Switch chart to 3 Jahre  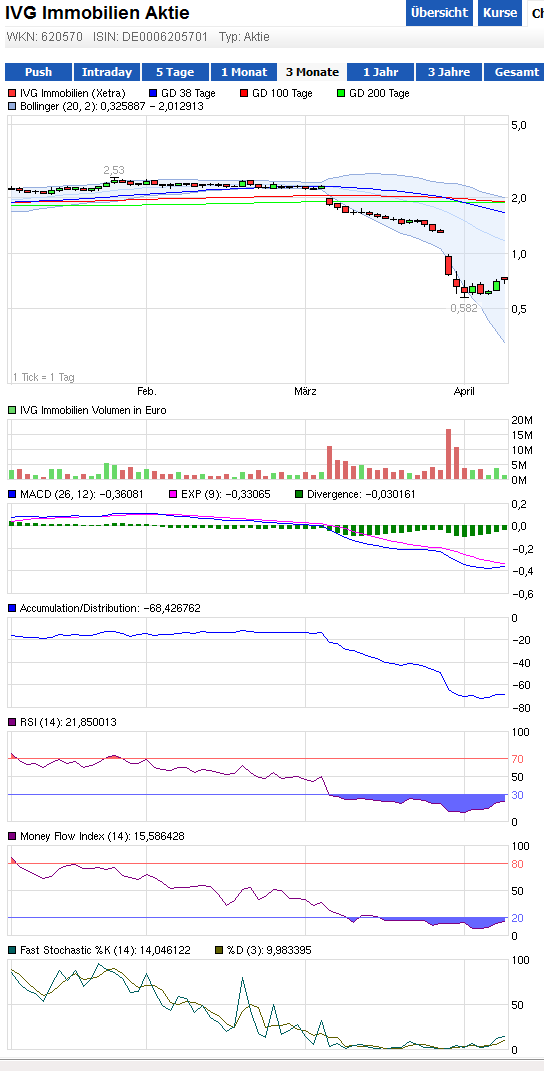pyautogui.click(x=449, y=72)
